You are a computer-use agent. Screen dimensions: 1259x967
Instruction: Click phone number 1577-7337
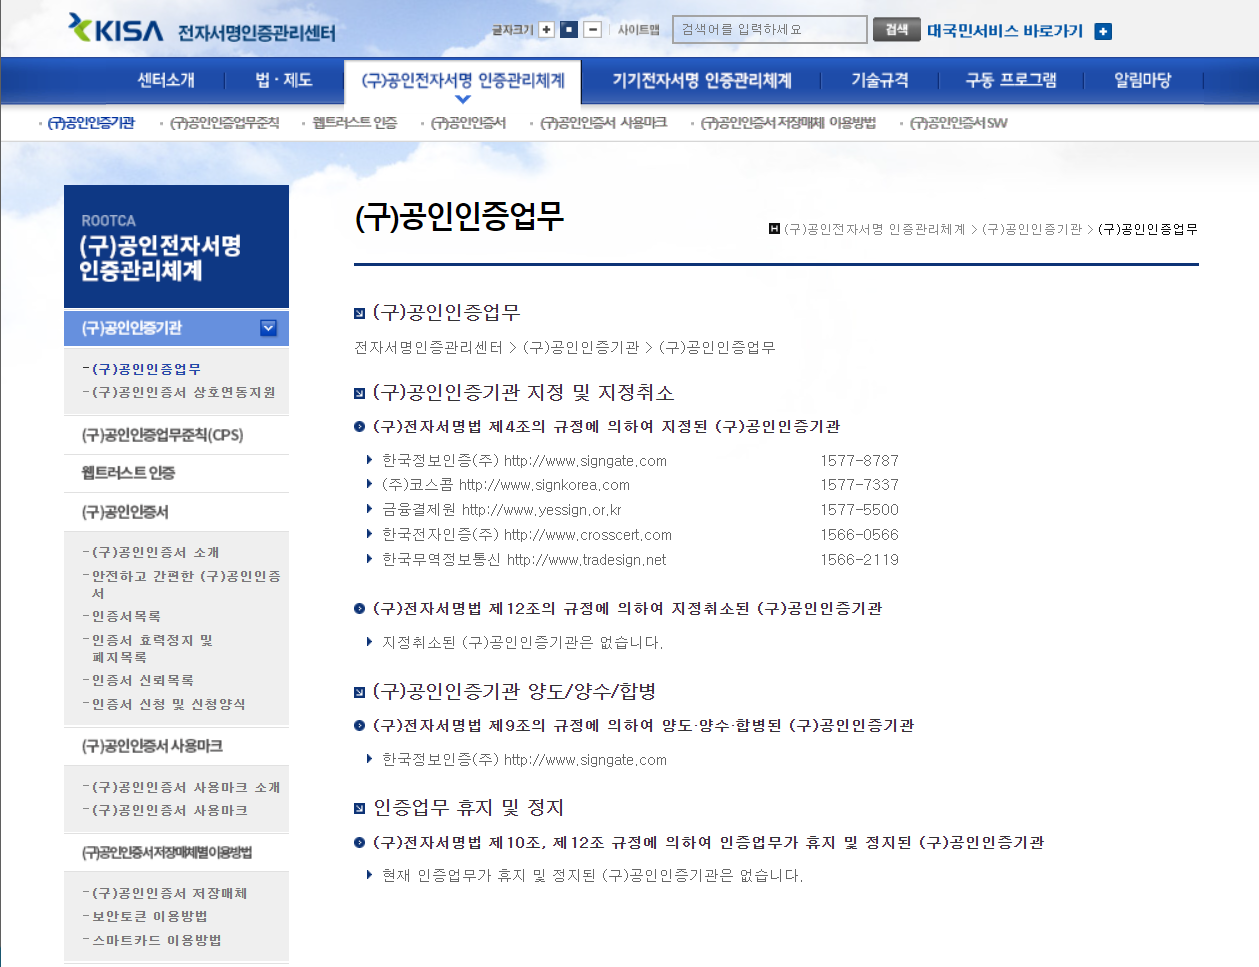click(x=859, y=485)
